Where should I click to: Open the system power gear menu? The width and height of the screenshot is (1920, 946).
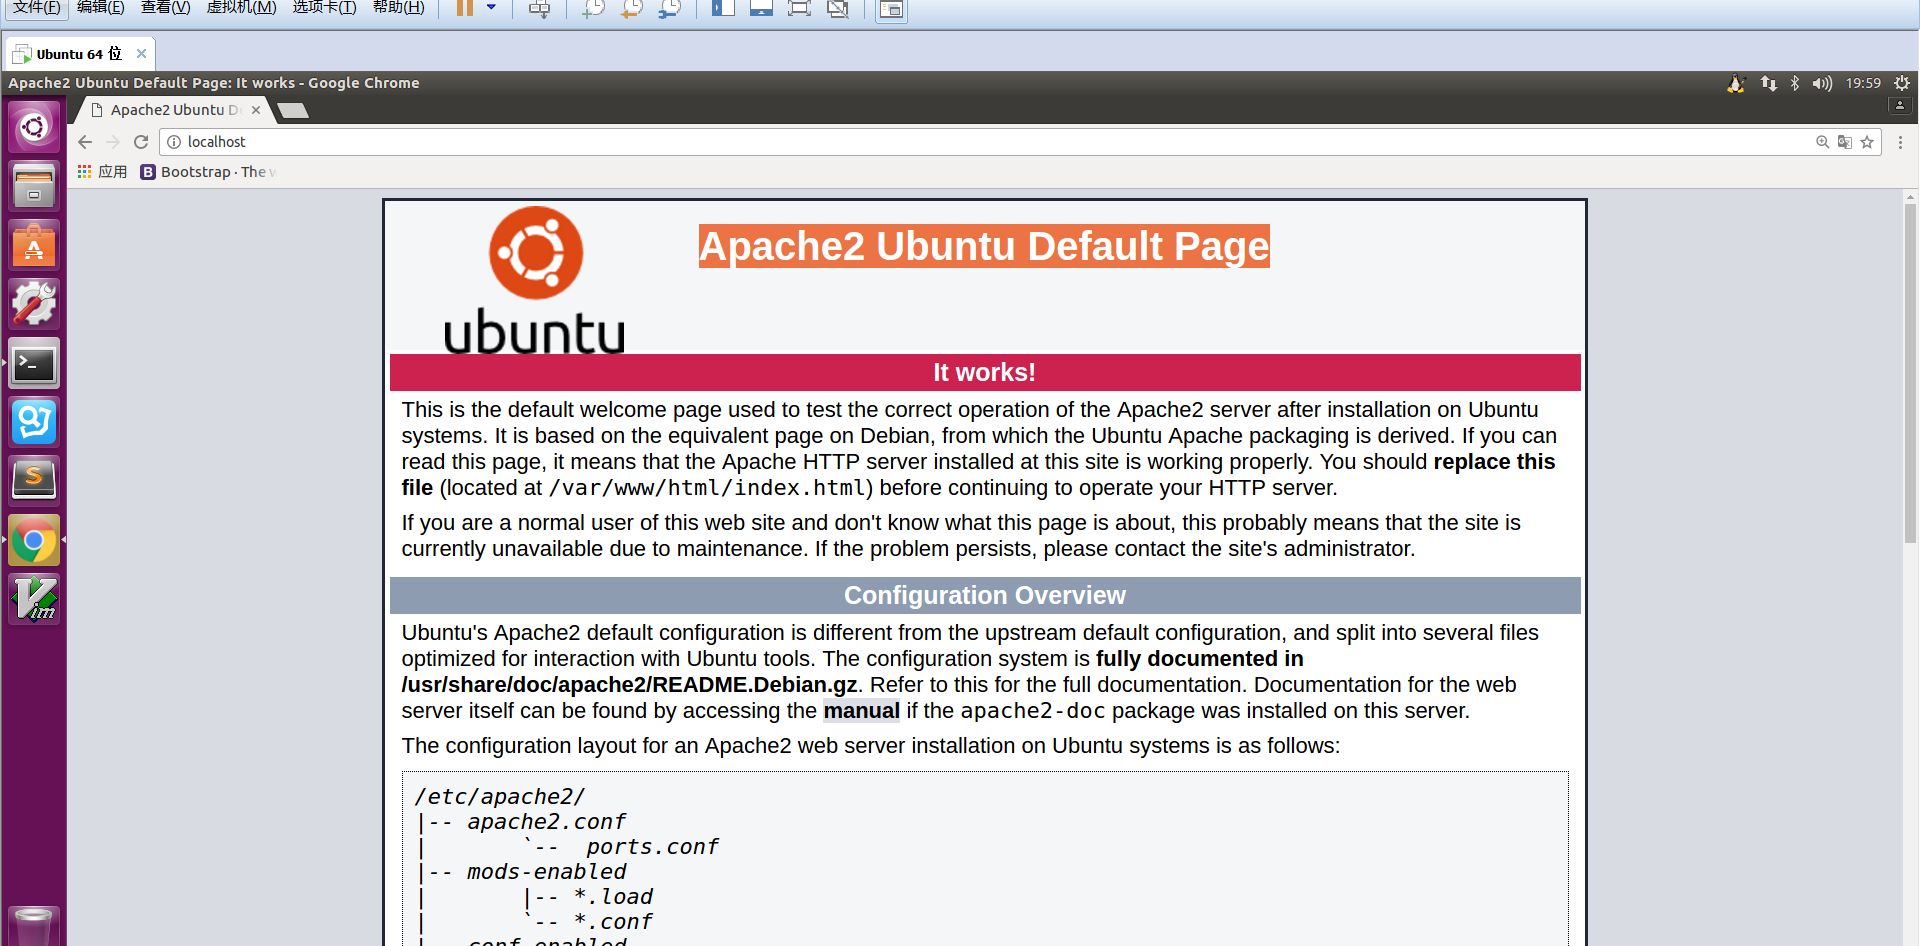(1902, 84)
